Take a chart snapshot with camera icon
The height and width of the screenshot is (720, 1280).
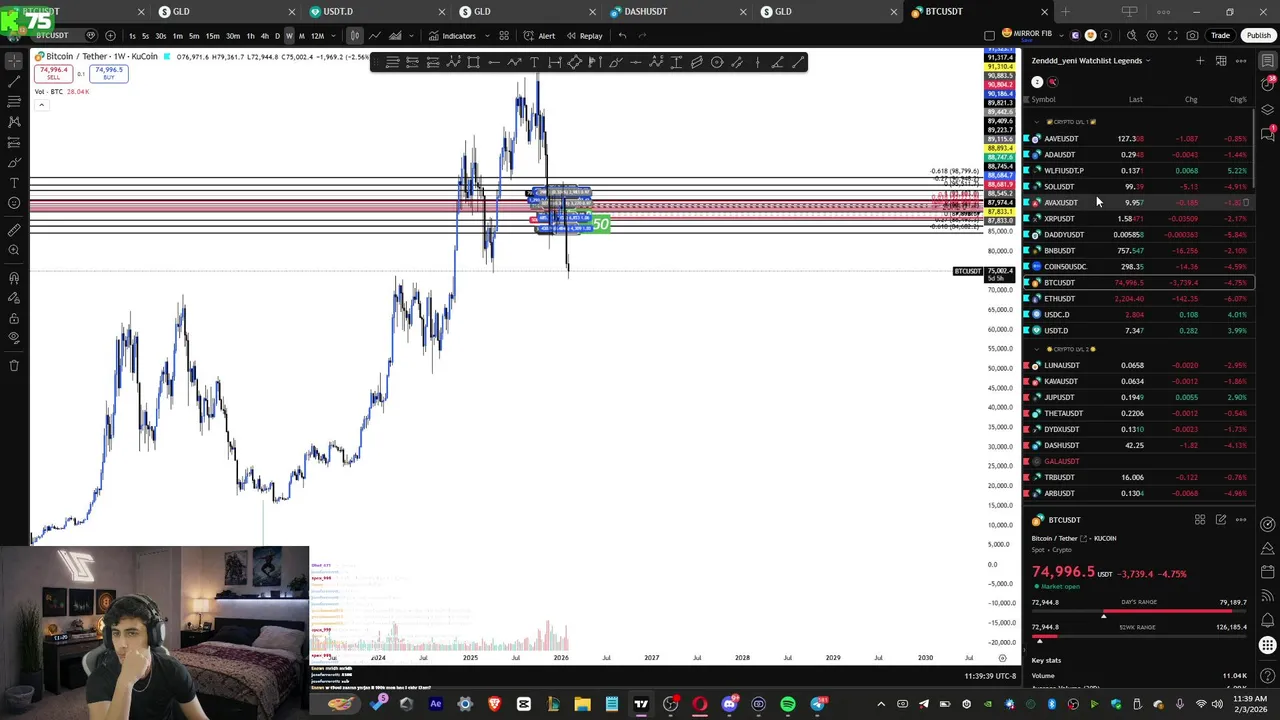(1192, 36)
